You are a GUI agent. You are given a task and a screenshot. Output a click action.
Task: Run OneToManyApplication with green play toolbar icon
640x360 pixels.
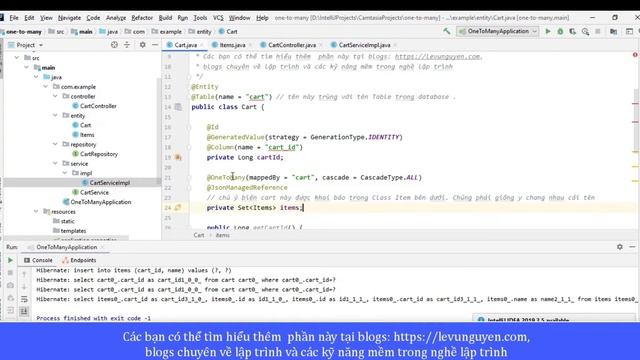click(x=548, y=31)
